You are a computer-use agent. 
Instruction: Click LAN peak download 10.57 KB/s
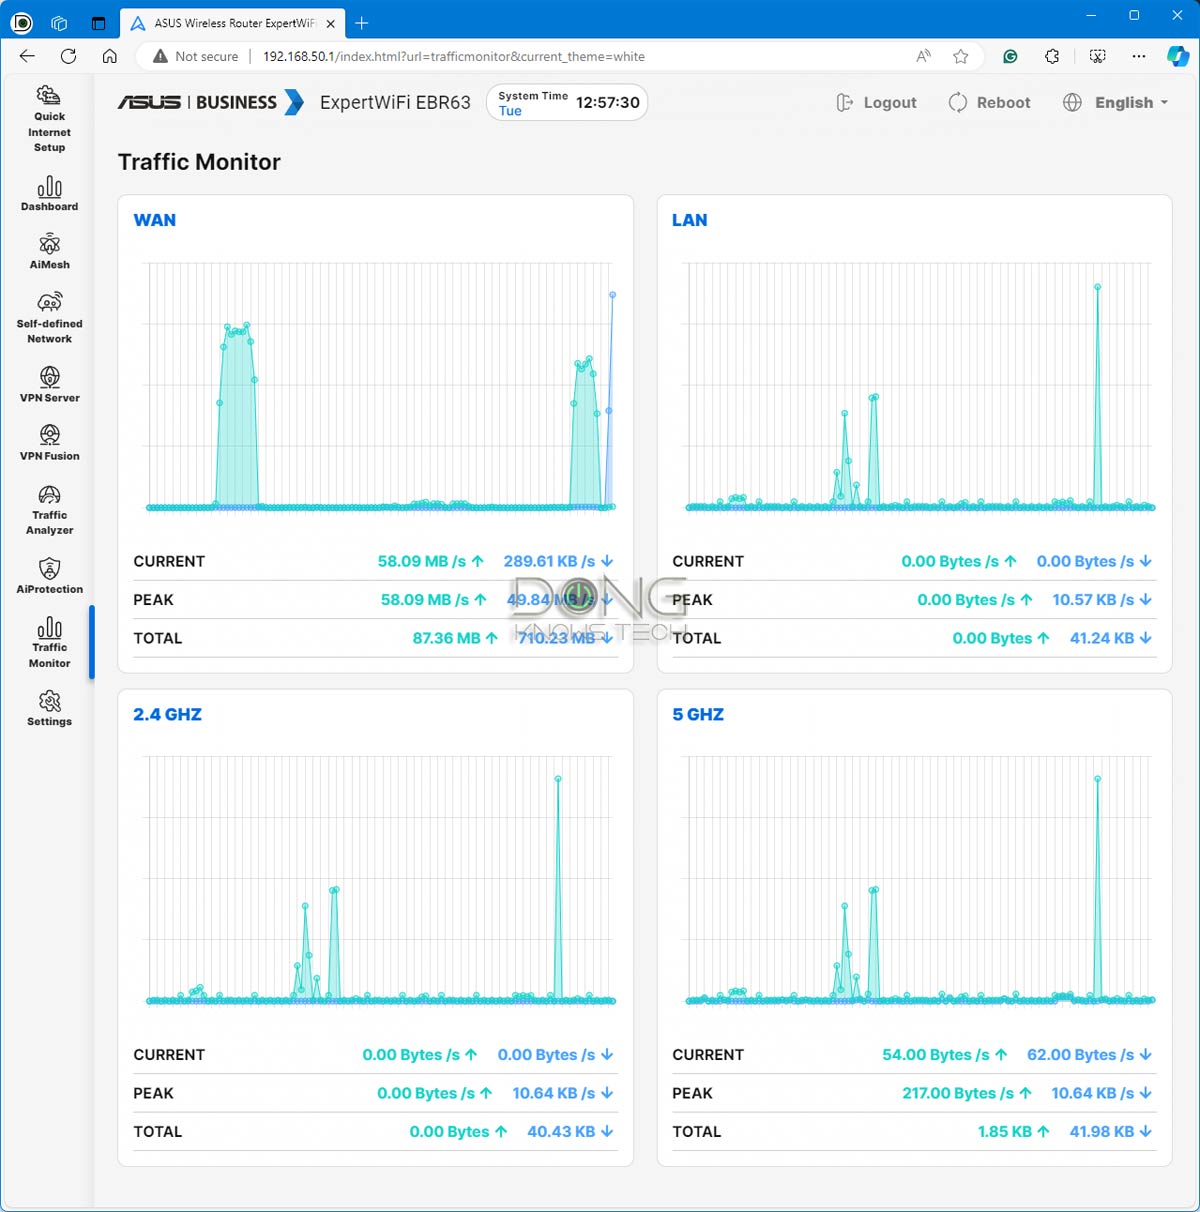tap(1102, 599)
